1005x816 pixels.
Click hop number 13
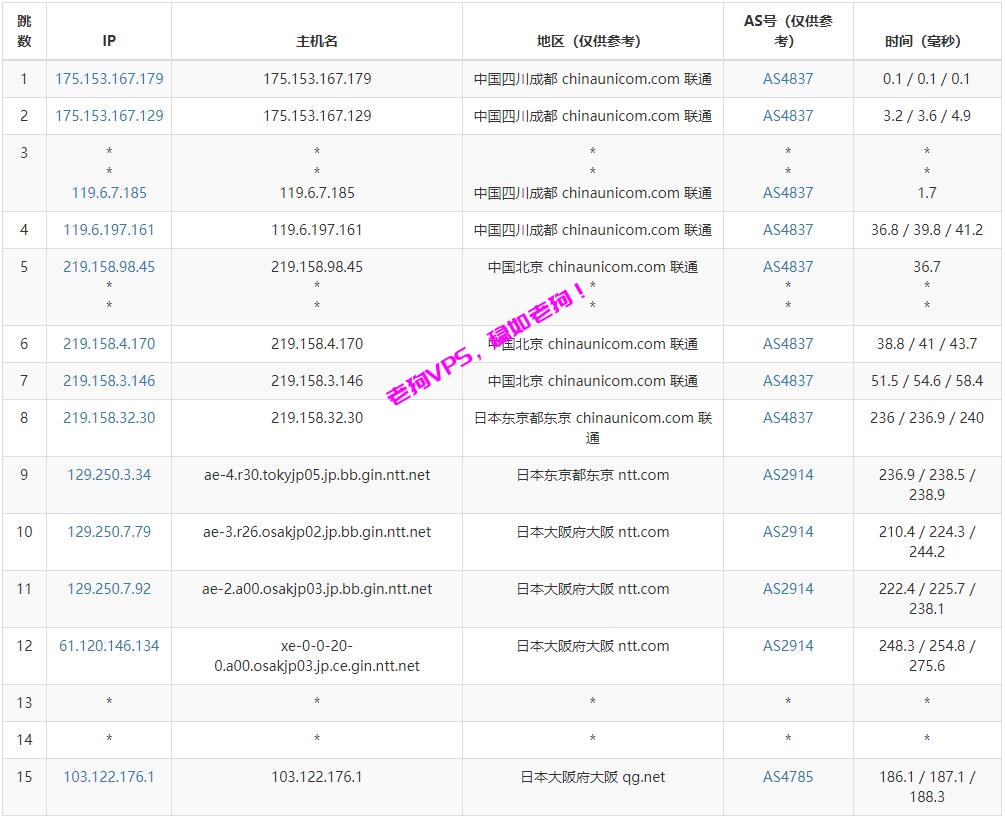pyautogui.click(x=24, y=703)
